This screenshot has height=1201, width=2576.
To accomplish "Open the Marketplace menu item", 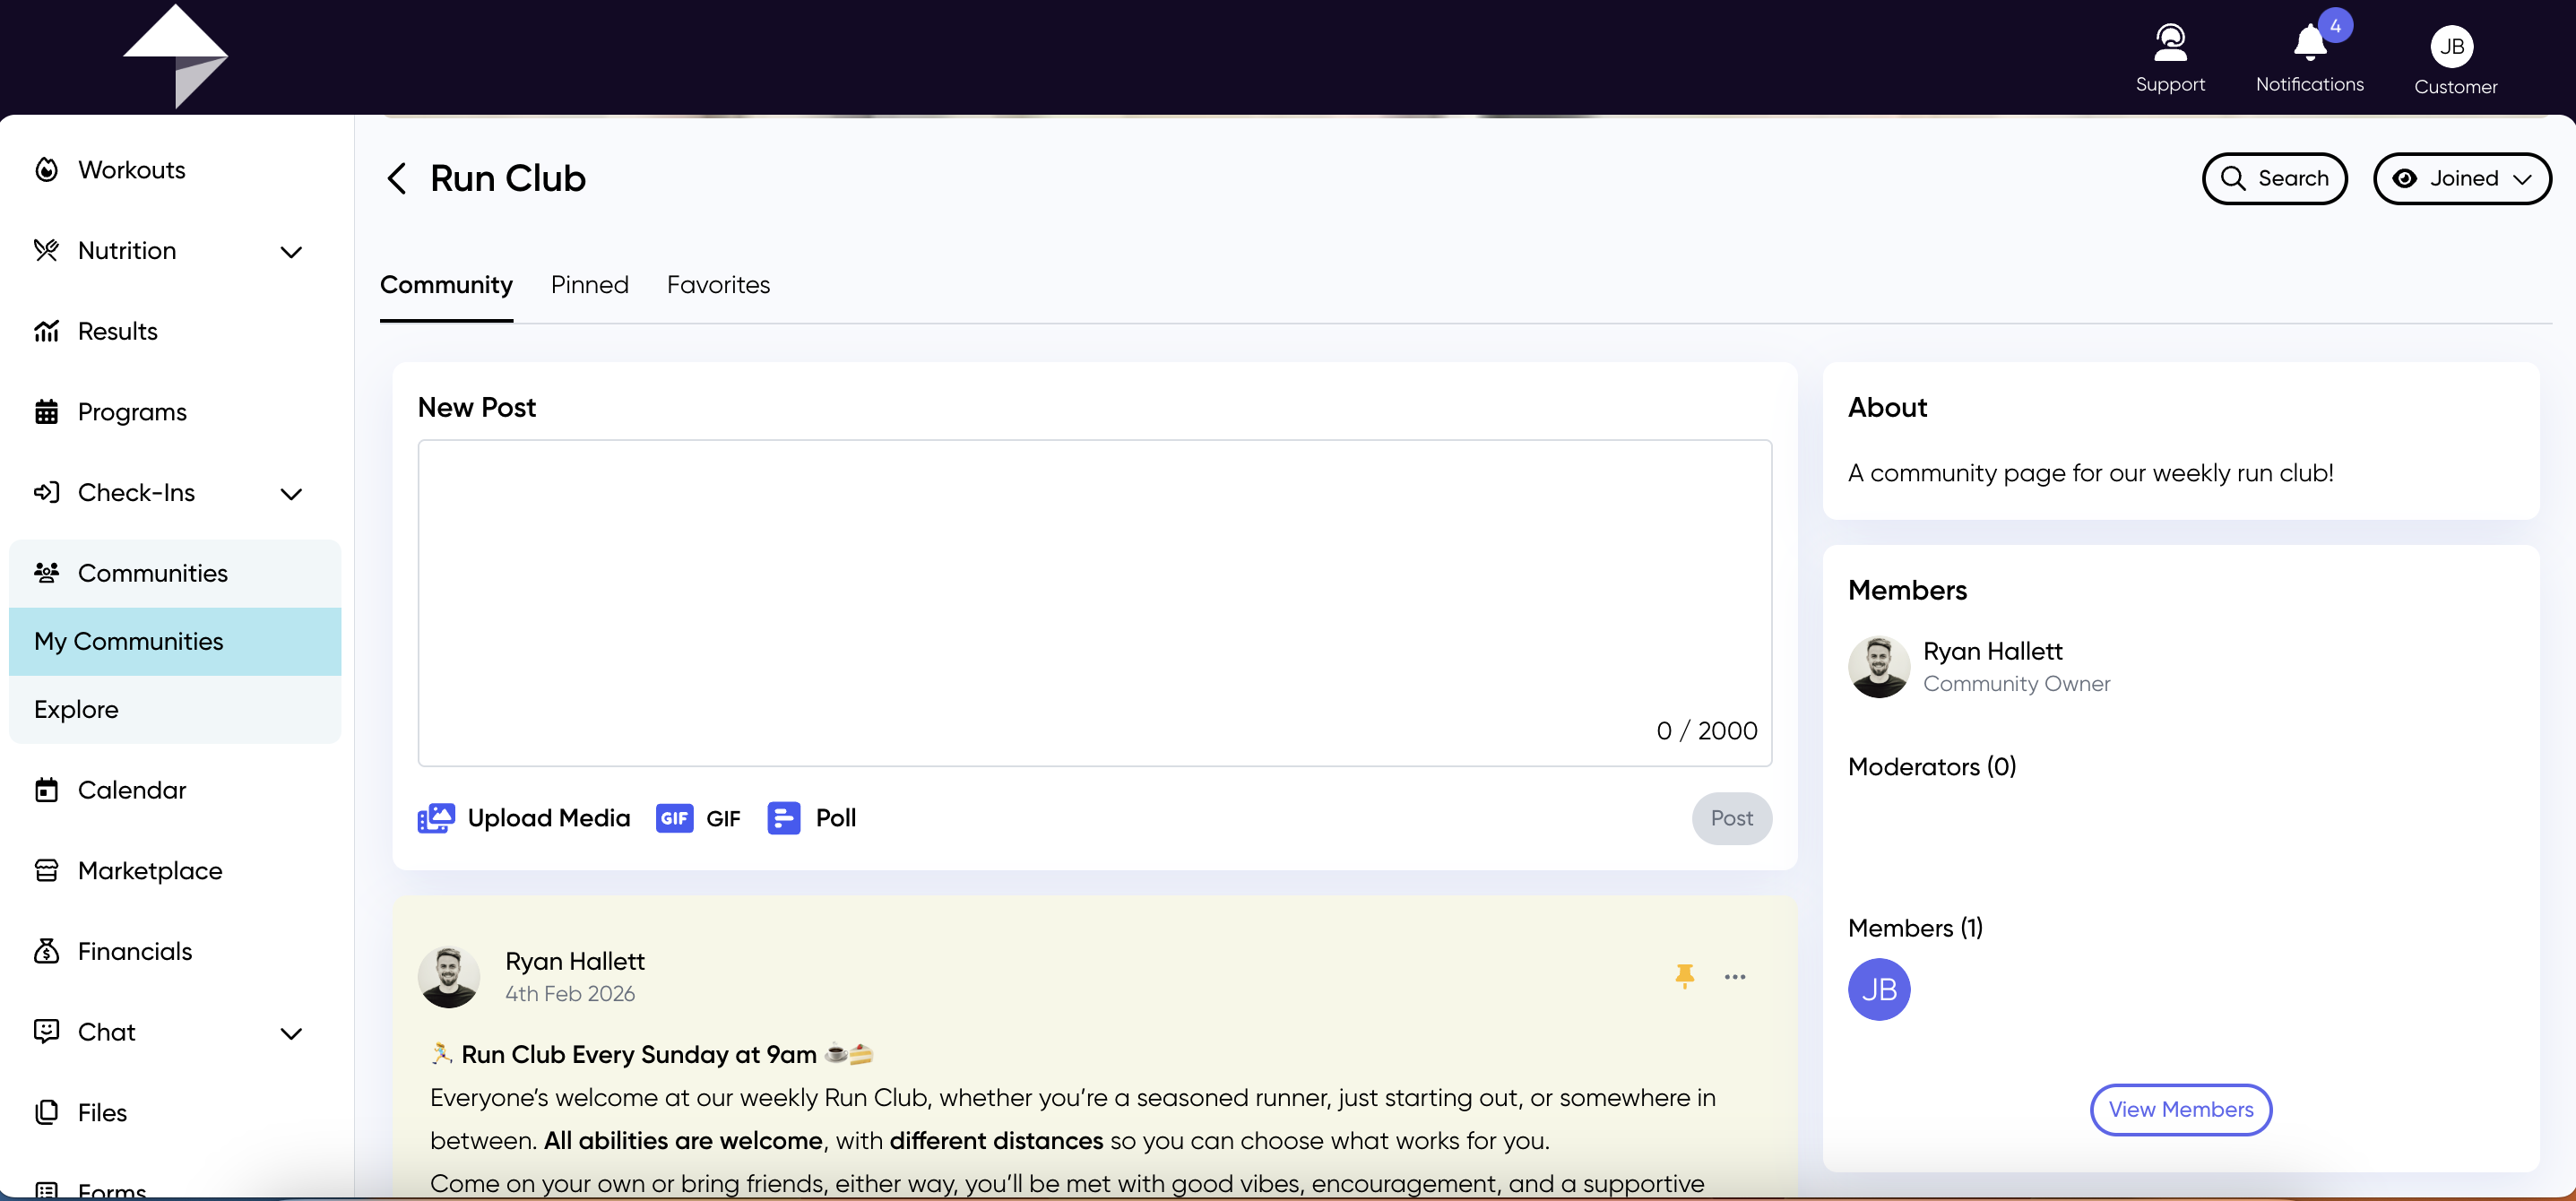I will tap(150, 871).
